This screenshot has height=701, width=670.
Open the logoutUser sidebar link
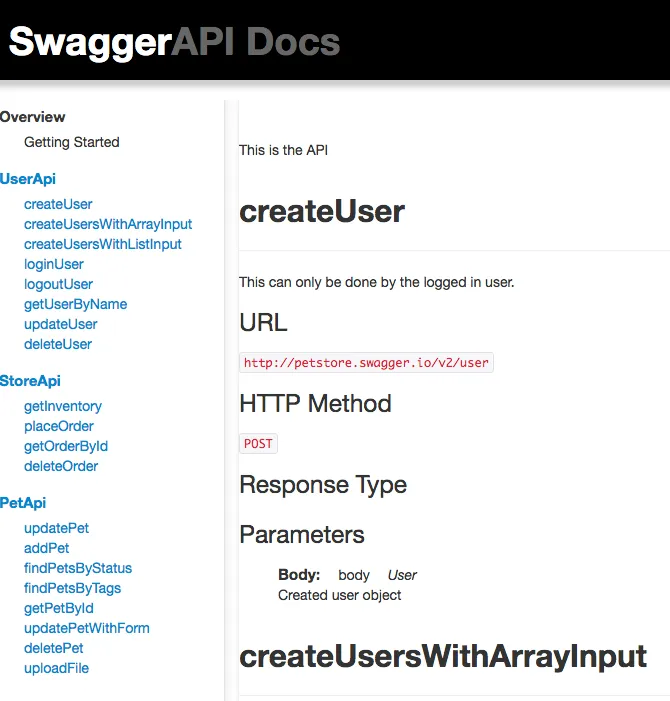[59, 284]
